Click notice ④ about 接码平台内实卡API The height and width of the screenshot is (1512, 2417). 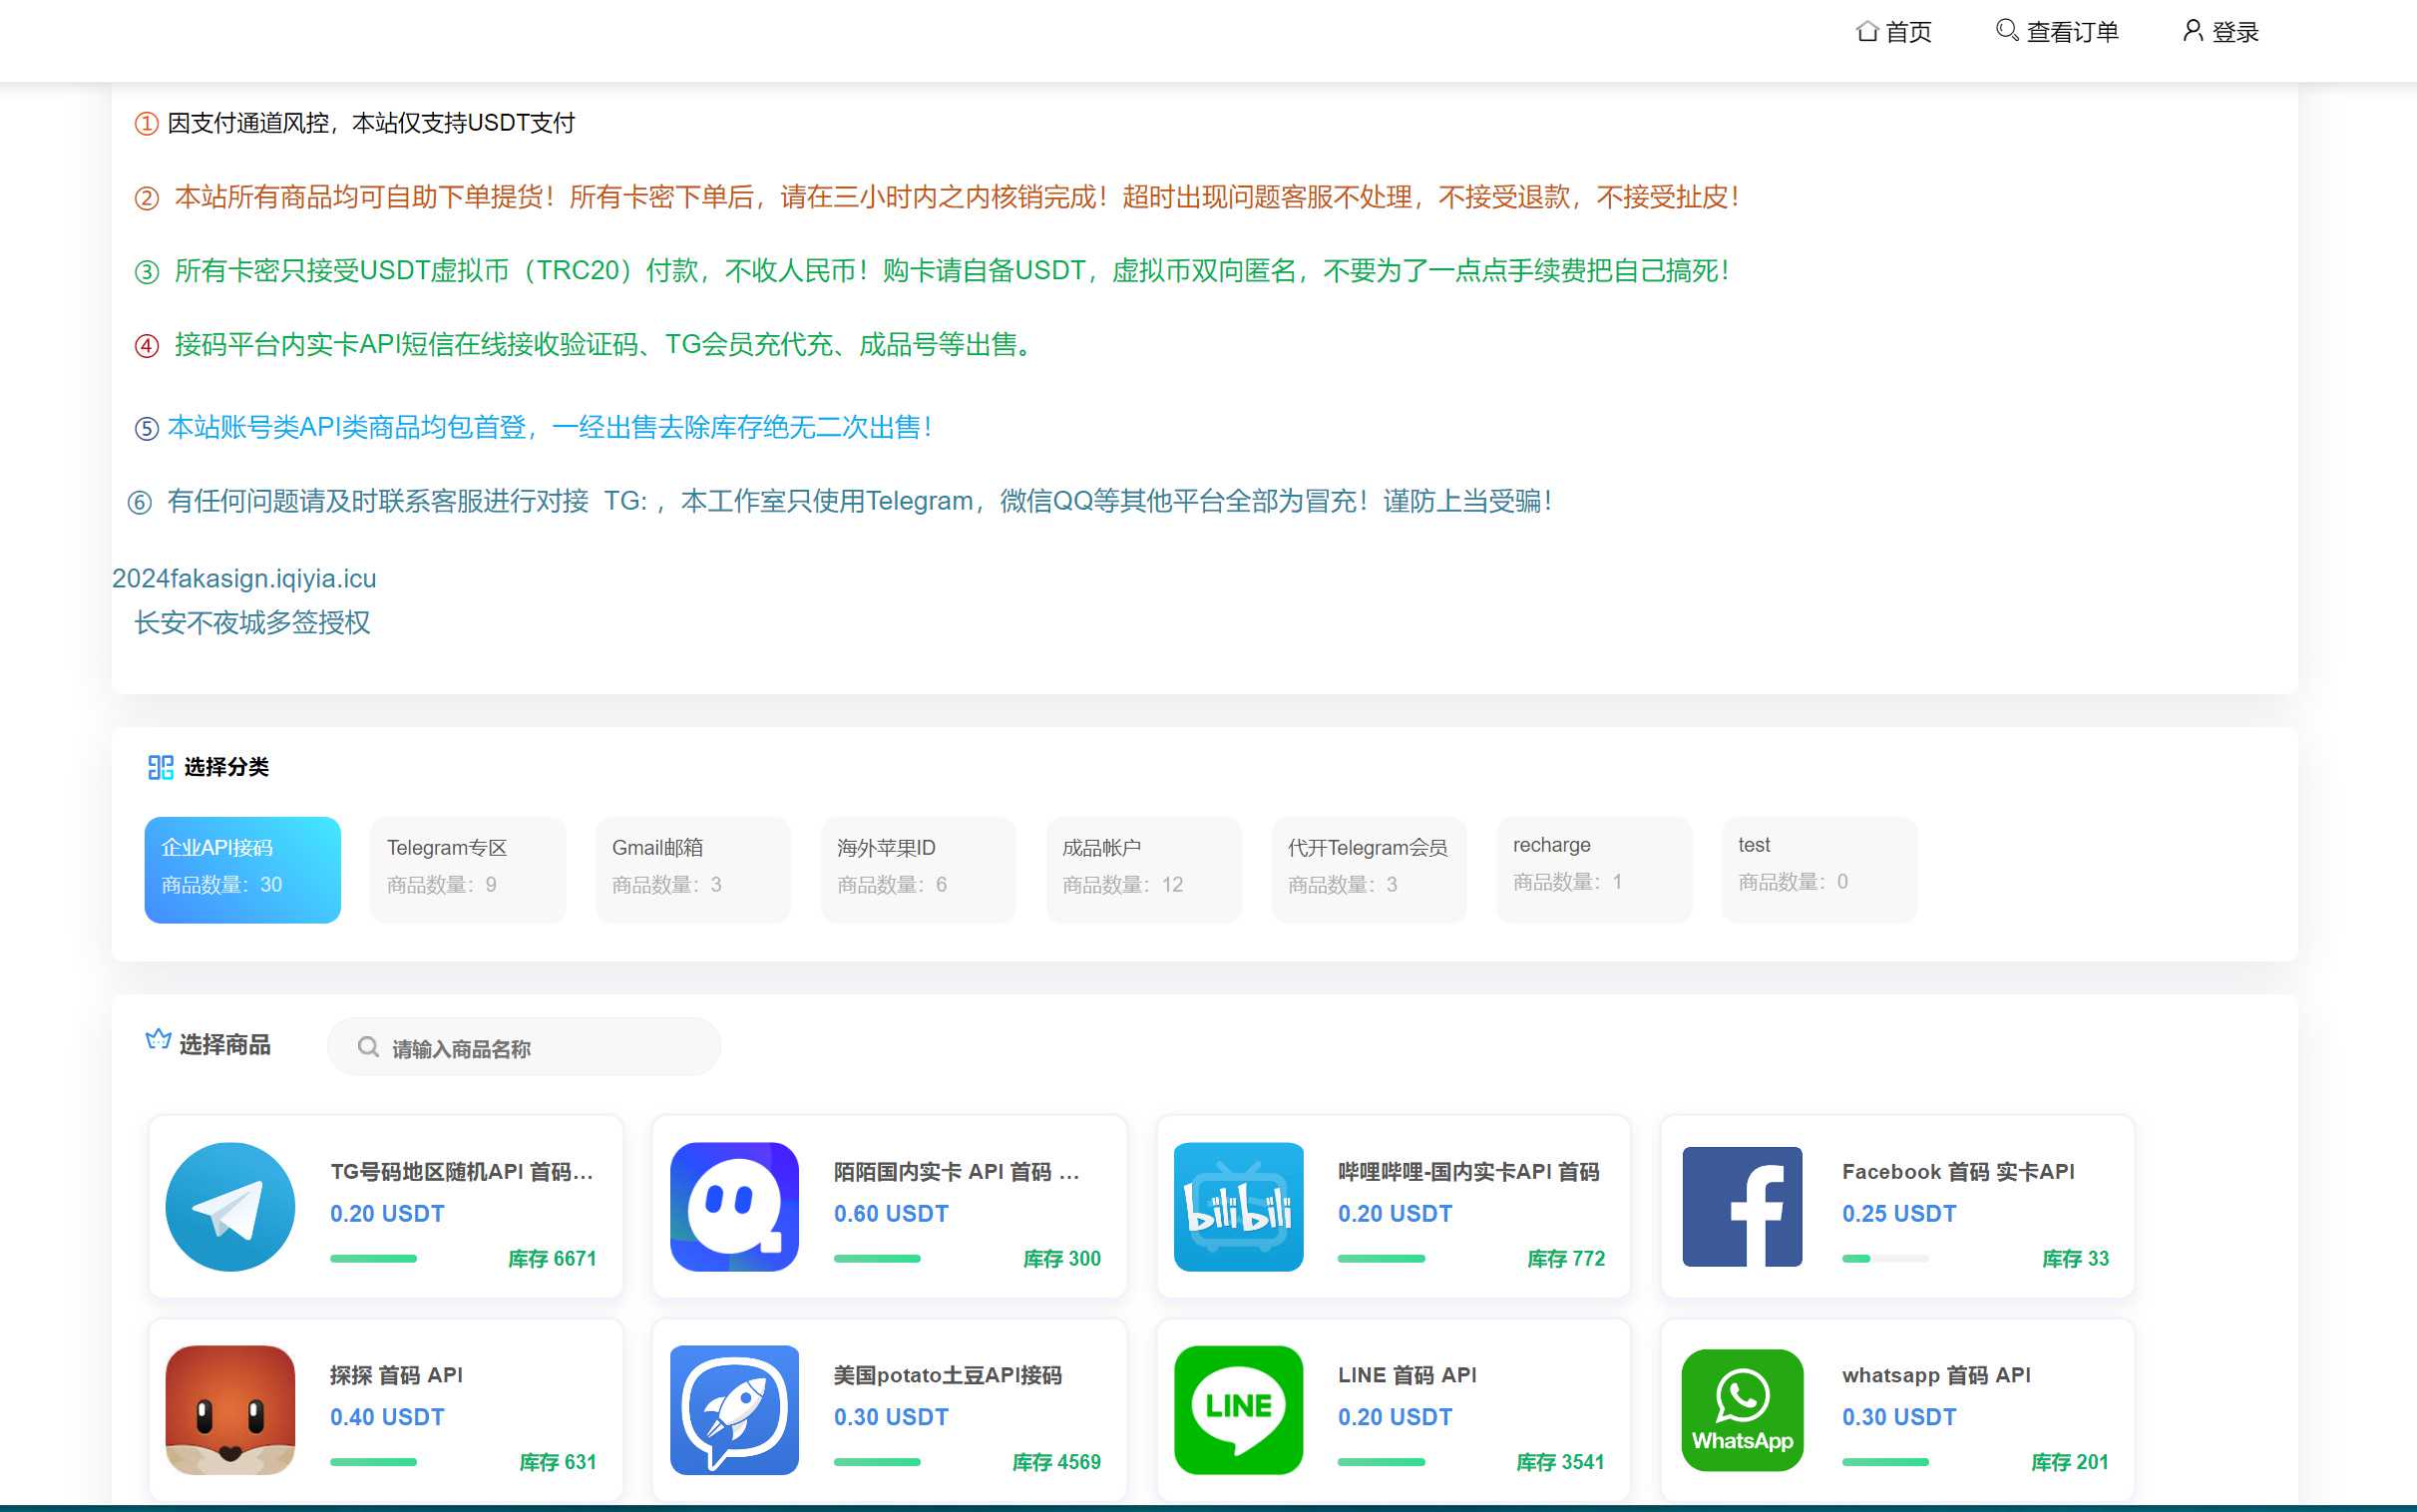pyautogui.click(x=584, y=345)
